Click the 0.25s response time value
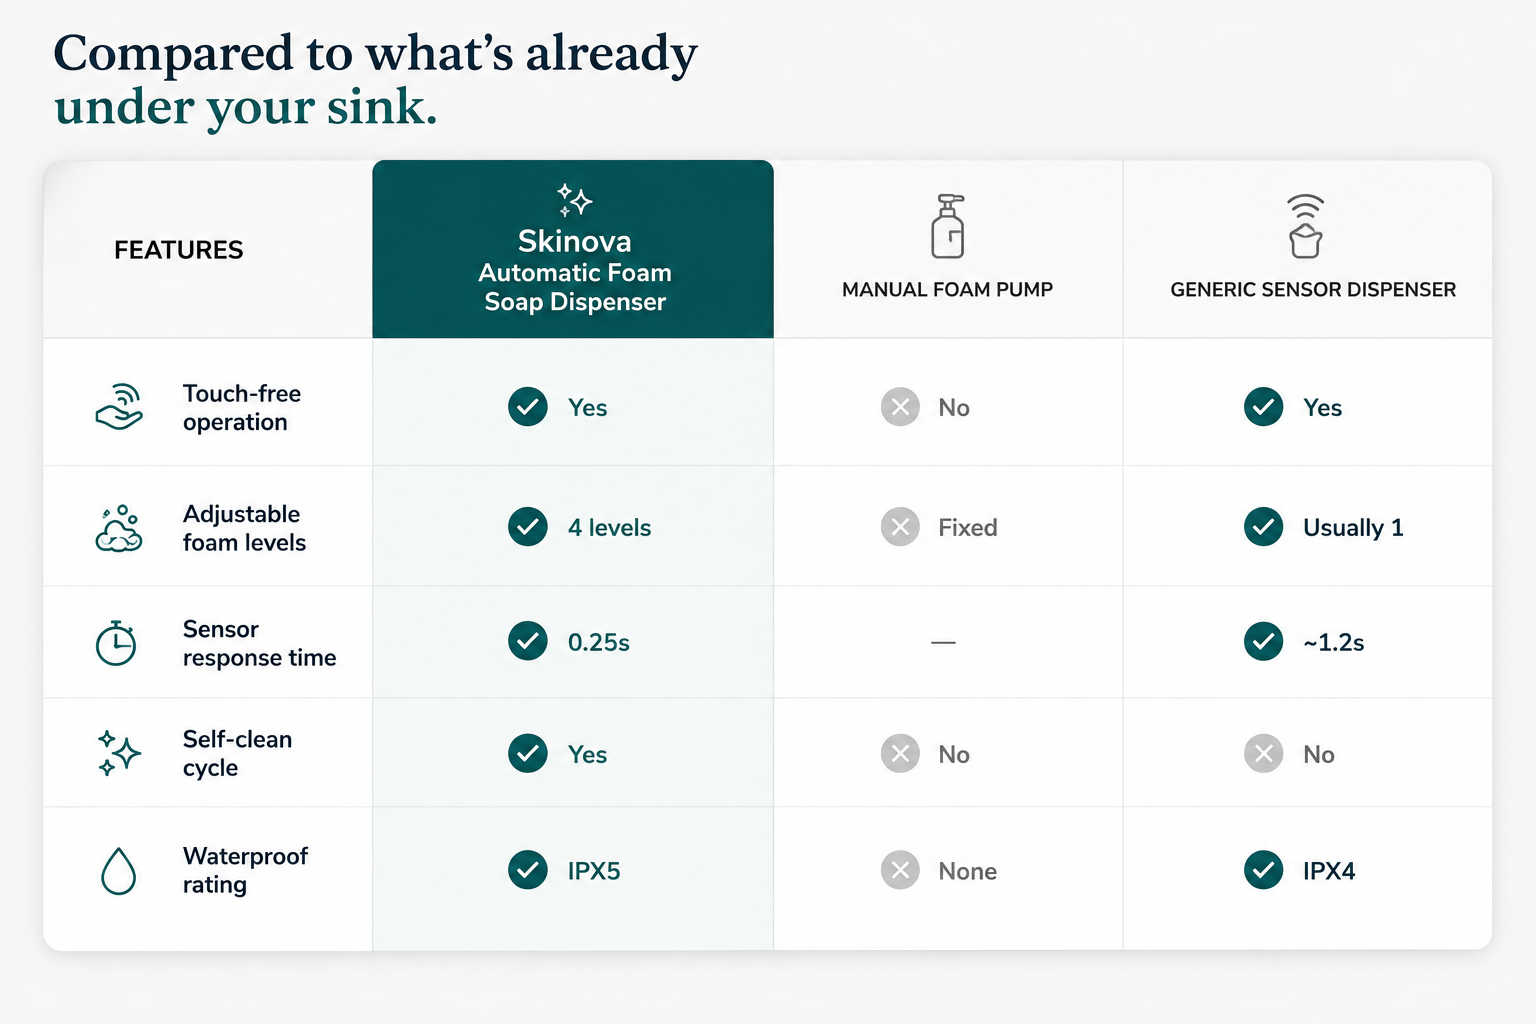This screenshot has height=1024, width=1536. point(599,642)
